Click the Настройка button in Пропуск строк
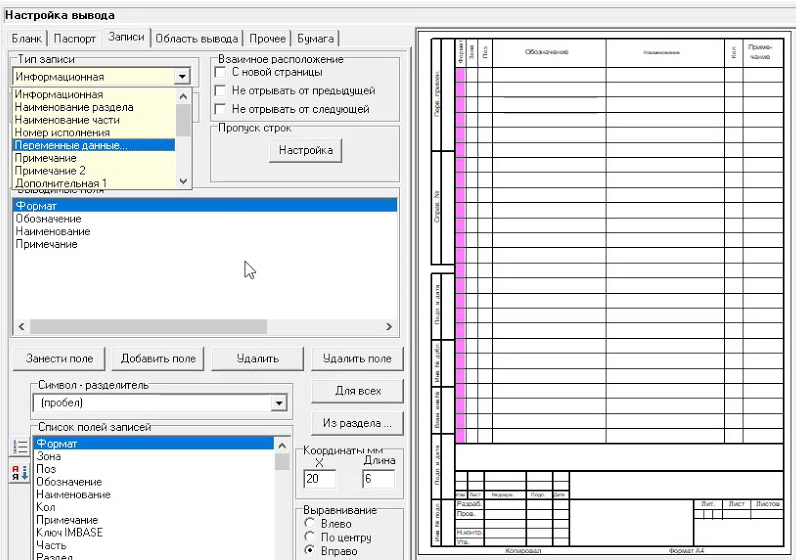The width and height of the screenshot is (796, 560). (306, 150)
